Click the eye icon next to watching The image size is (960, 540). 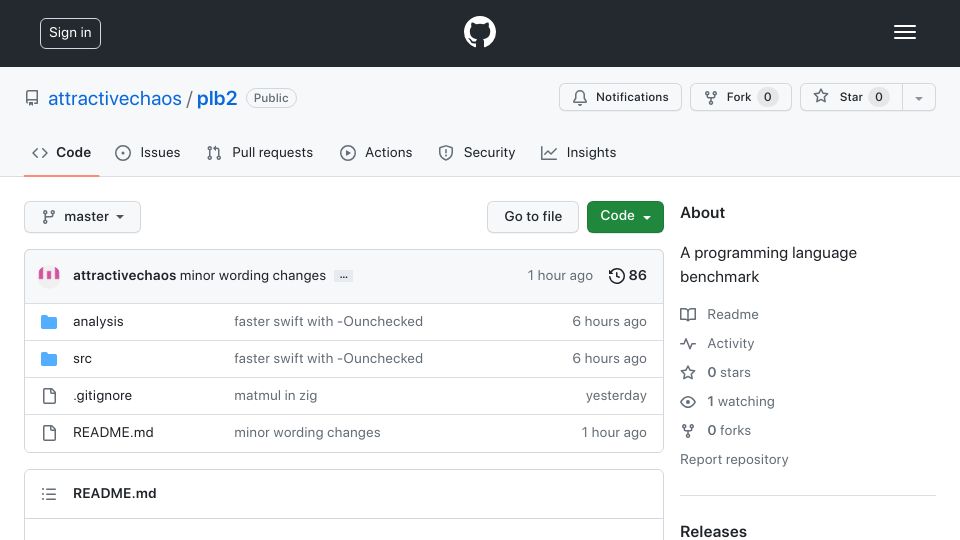(688, 402)
